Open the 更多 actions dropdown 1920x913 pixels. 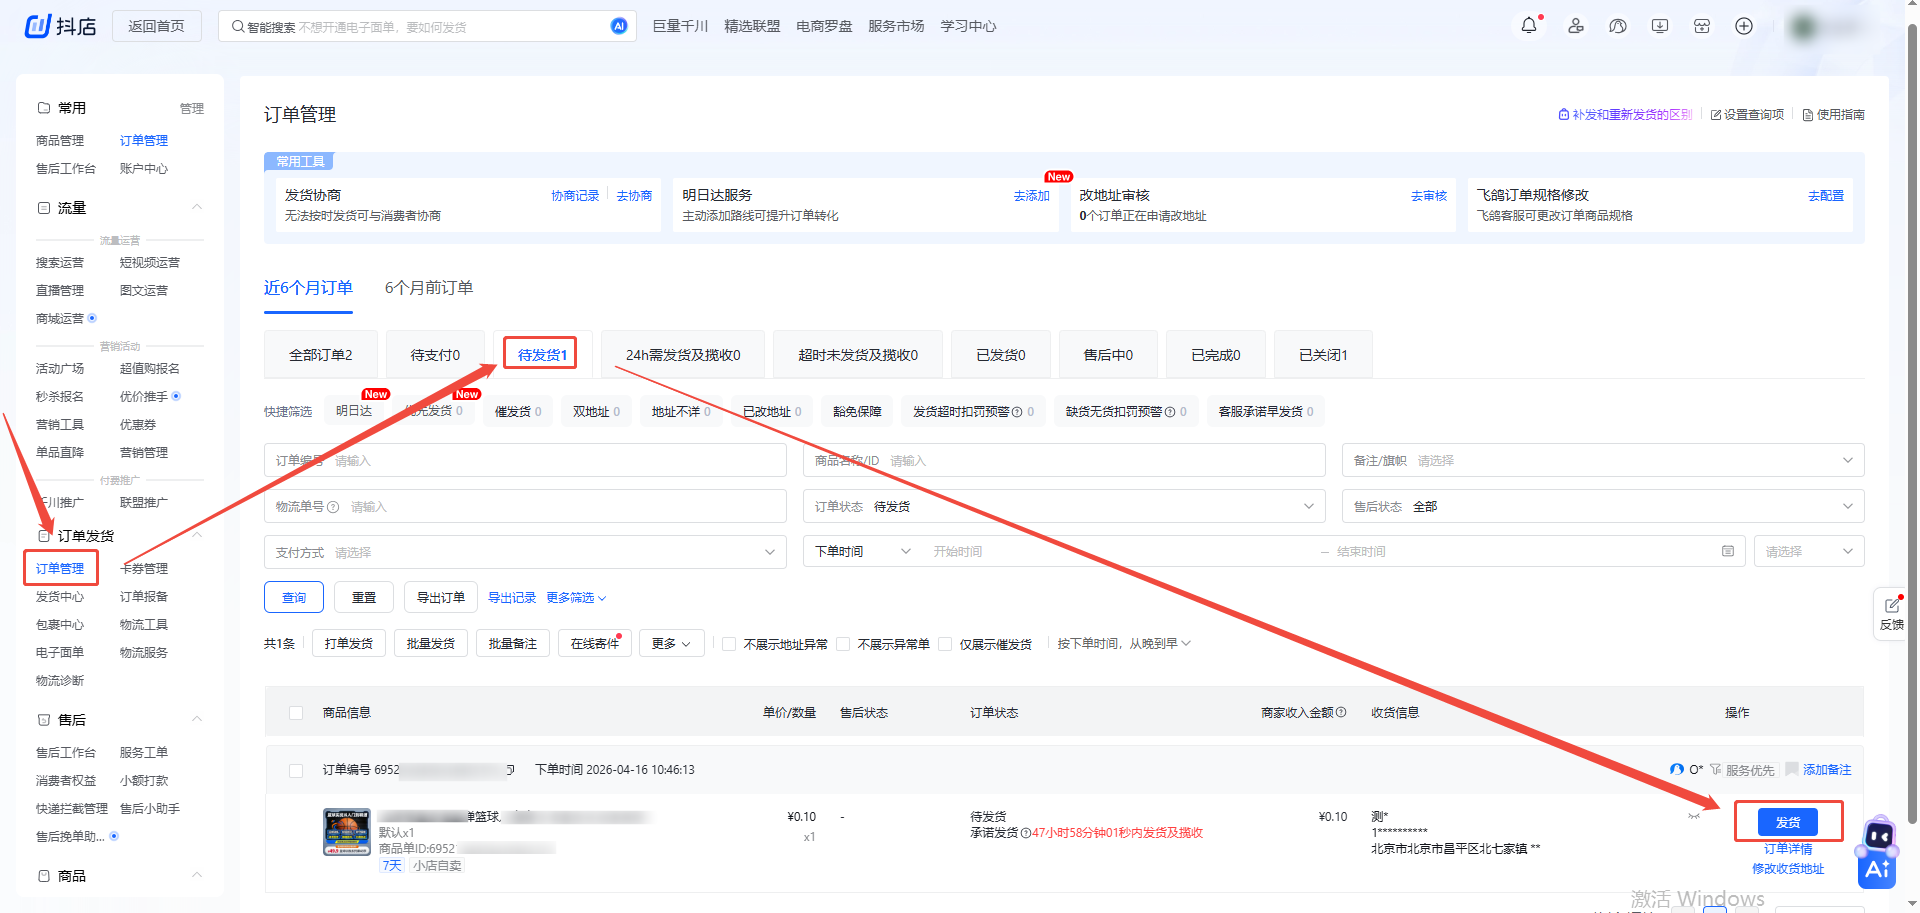(671, 644)
